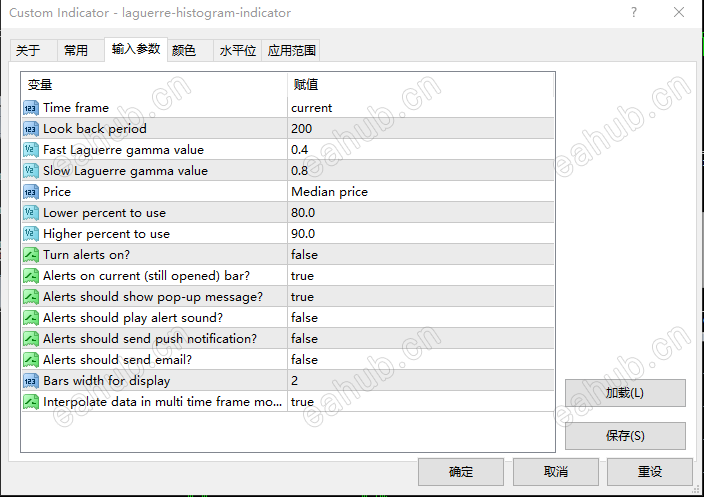Switch to the 应用范围 tab
Viewport: 704px width, 497px height.
click(x=291, y=50)
